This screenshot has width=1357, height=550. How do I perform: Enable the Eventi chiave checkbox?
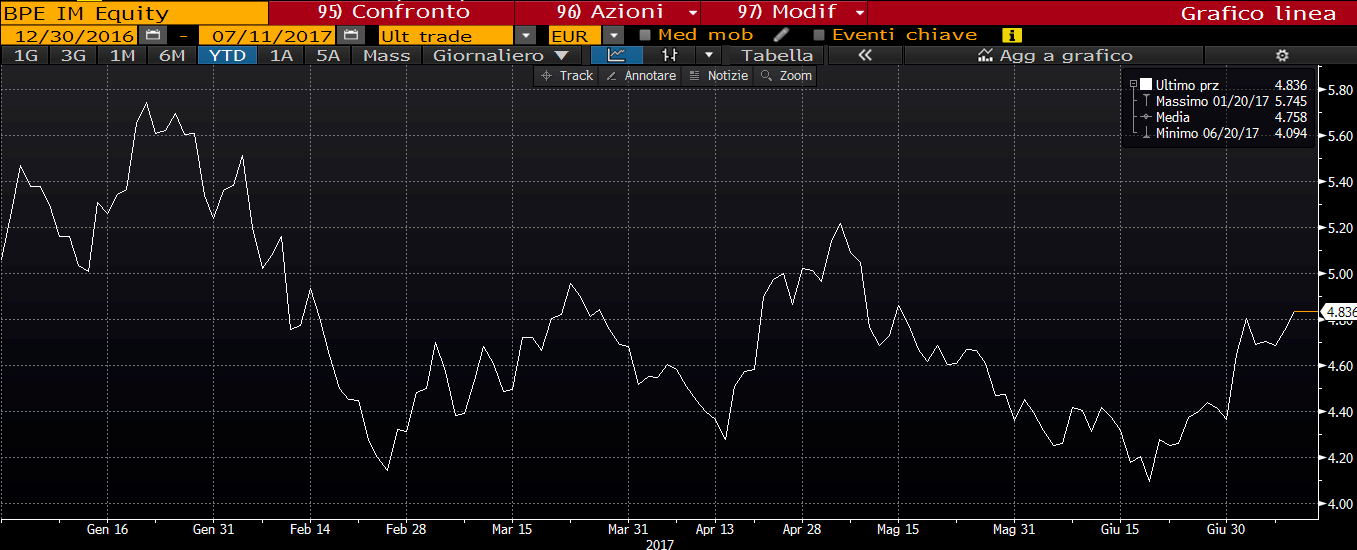coord(819,35)
